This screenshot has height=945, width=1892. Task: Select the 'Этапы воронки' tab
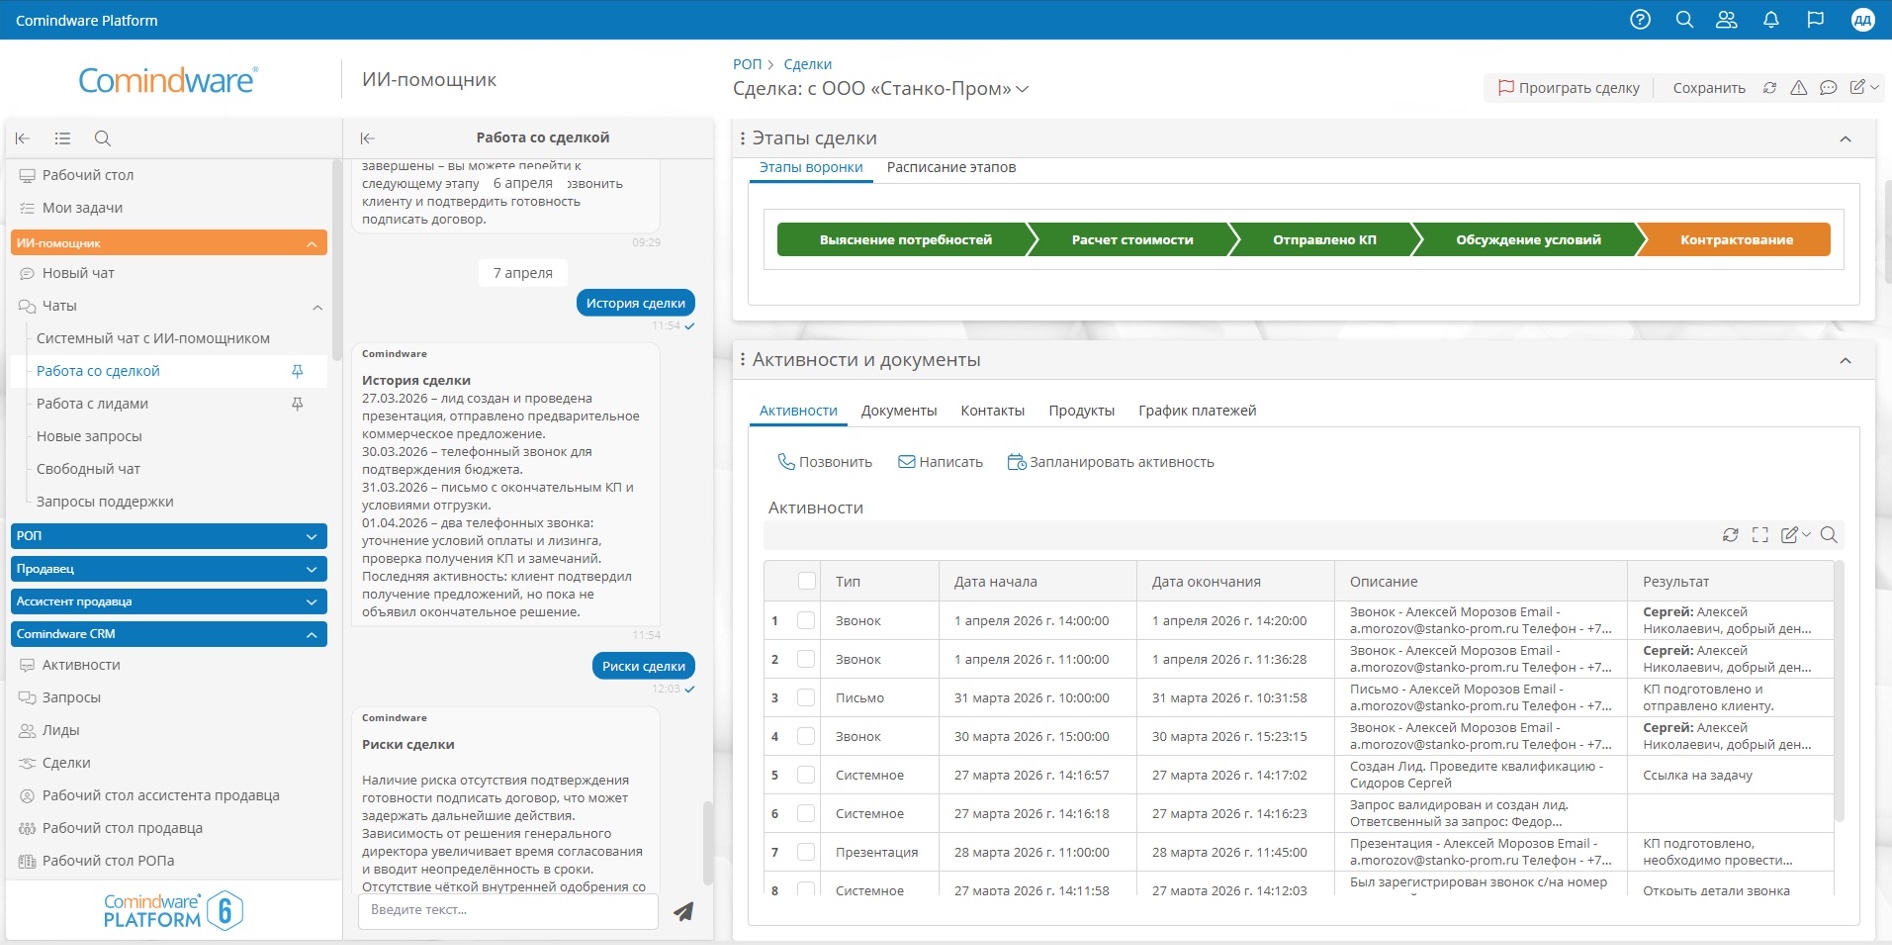(x=811, y=167)
